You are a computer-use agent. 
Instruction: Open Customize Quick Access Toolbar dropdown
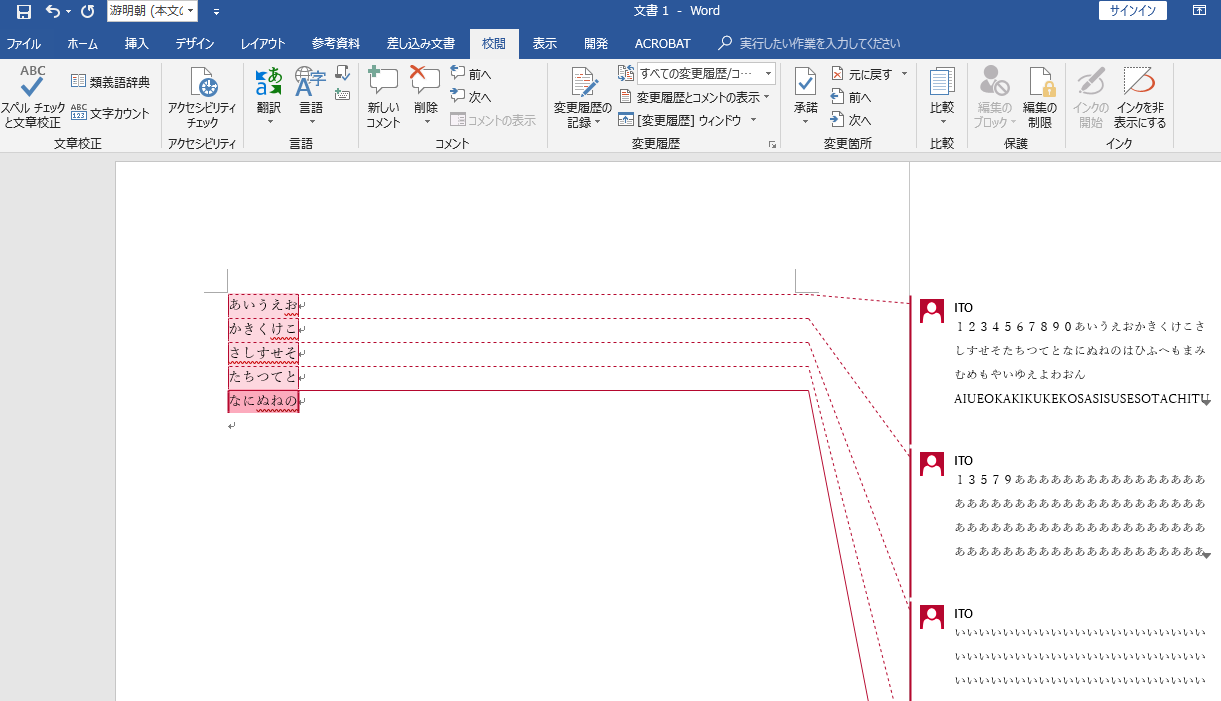(216, 12)
